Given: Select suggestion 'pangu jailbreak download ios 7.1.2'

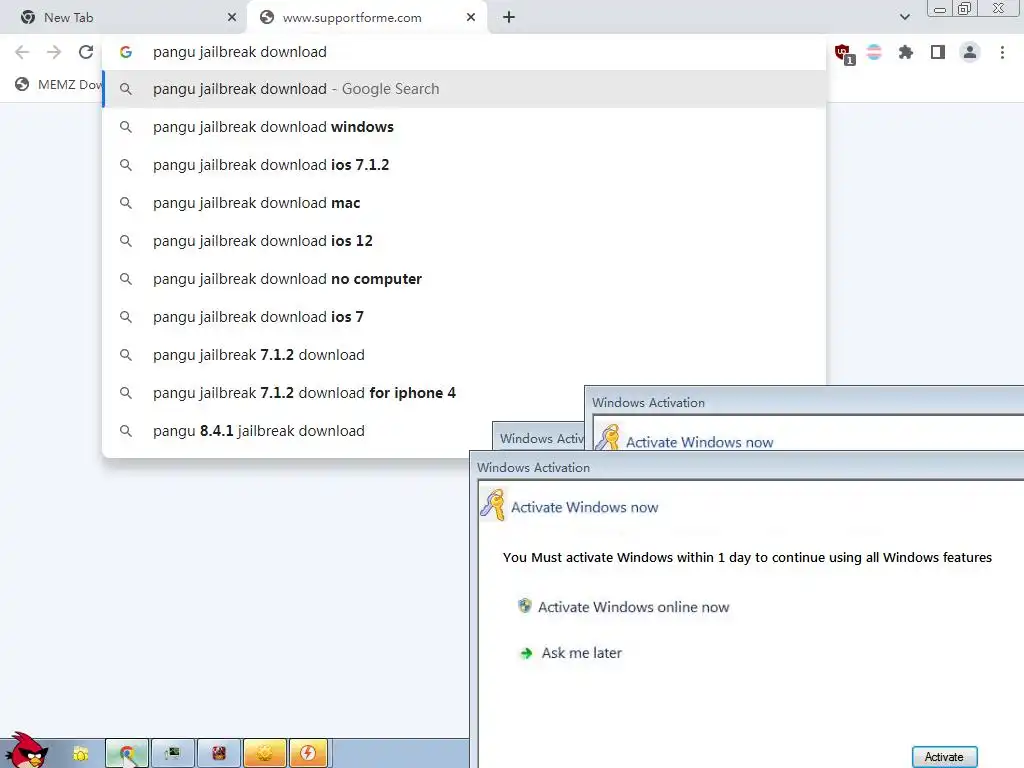Looking at the screenshot, I should (464, 165).
